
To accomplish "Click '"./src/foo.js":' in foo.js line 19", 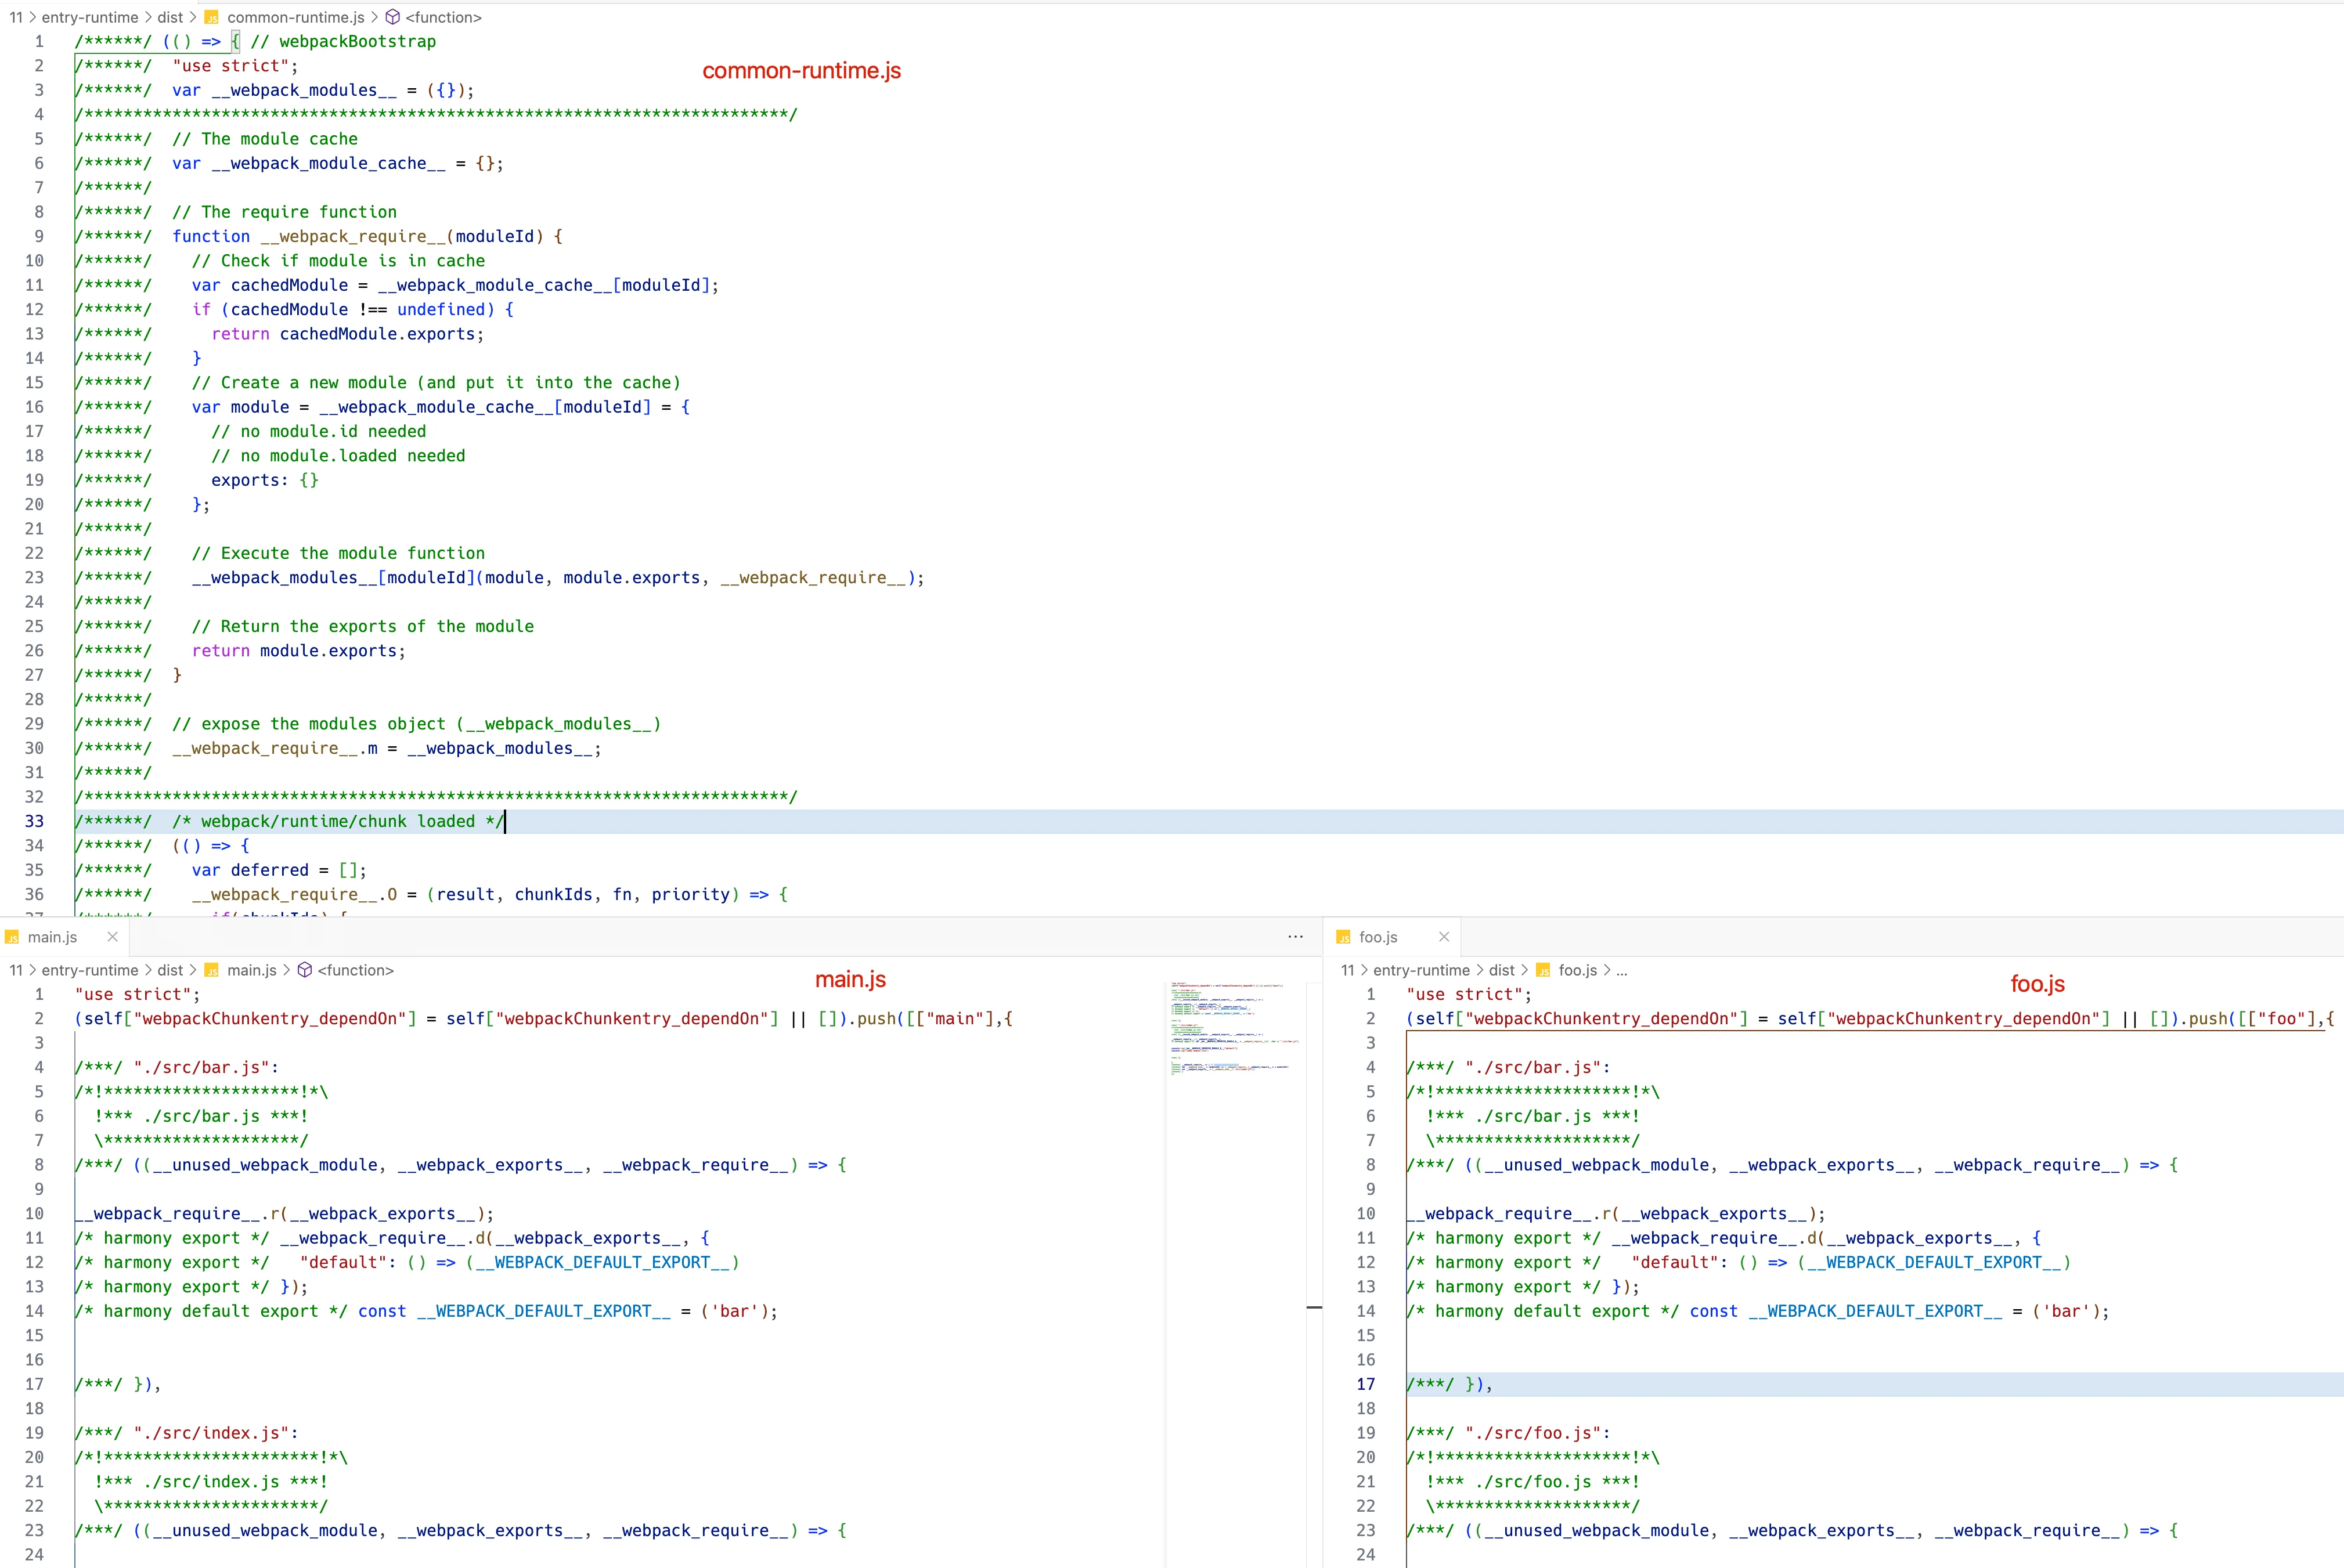I will (x=1538, y=1433).
